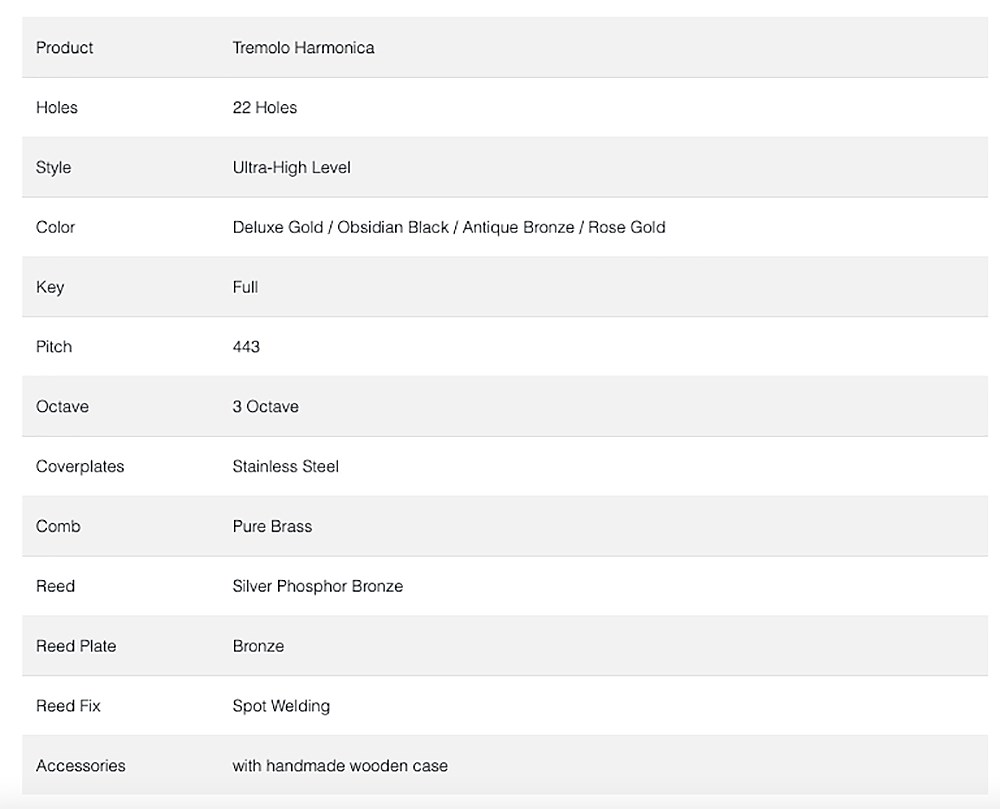Image resolution: width=1000 pixels, height=809 pixels.
Task: Select the "Stainless Steel" coverplates value
Action: point(285,466)
